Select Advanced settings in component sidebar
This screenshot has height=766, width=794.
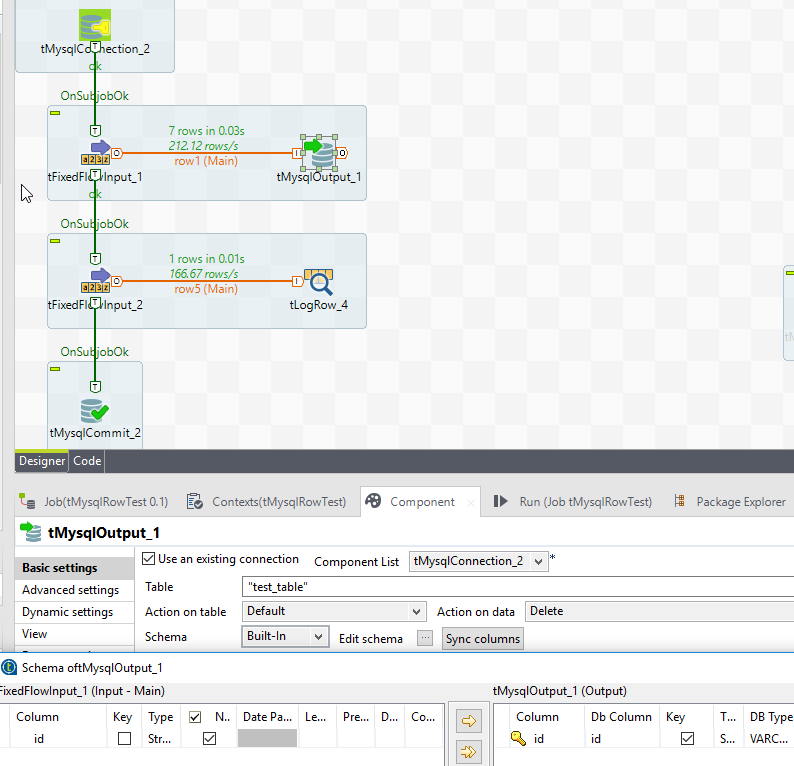(x=75, y=590)
